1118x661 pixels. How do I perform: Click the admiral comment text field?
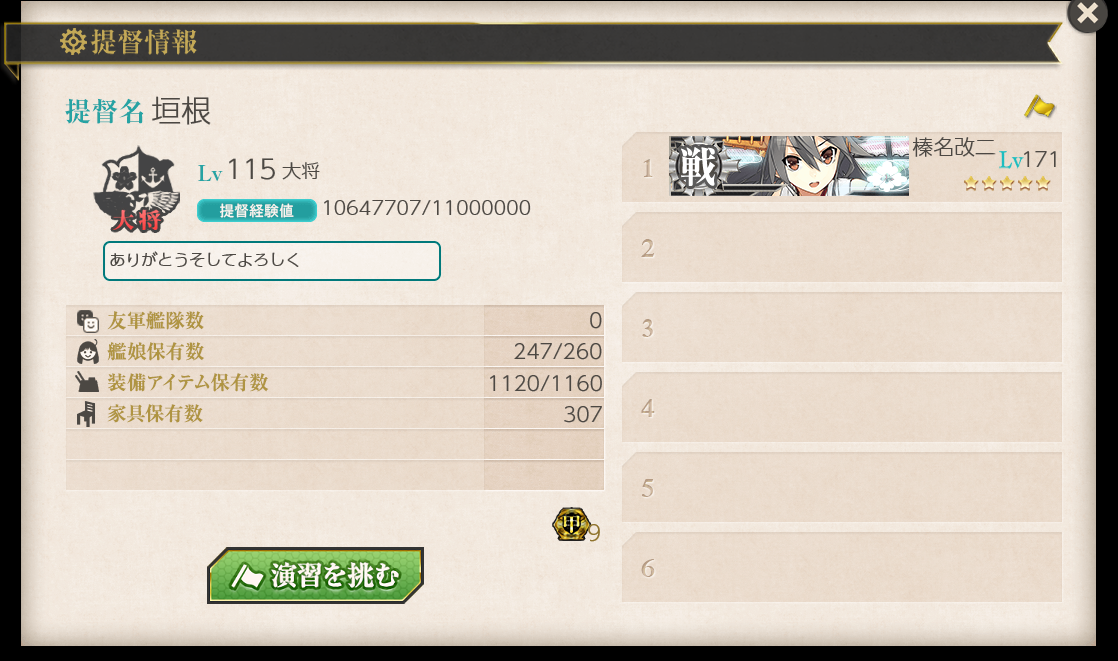click(x=272, y=261)
